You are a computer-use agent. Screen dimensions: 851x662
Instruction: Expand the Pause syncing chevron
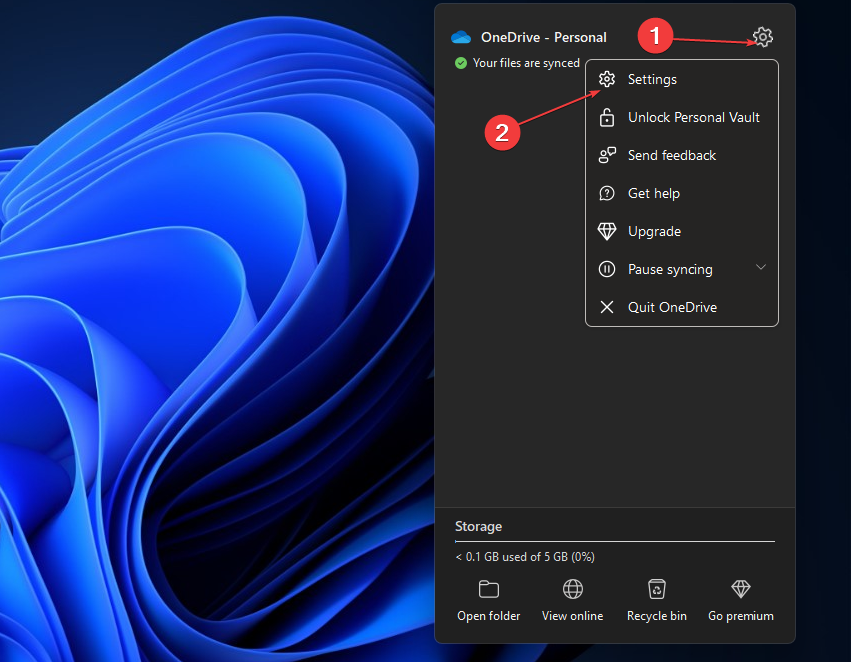click(761, 267)
